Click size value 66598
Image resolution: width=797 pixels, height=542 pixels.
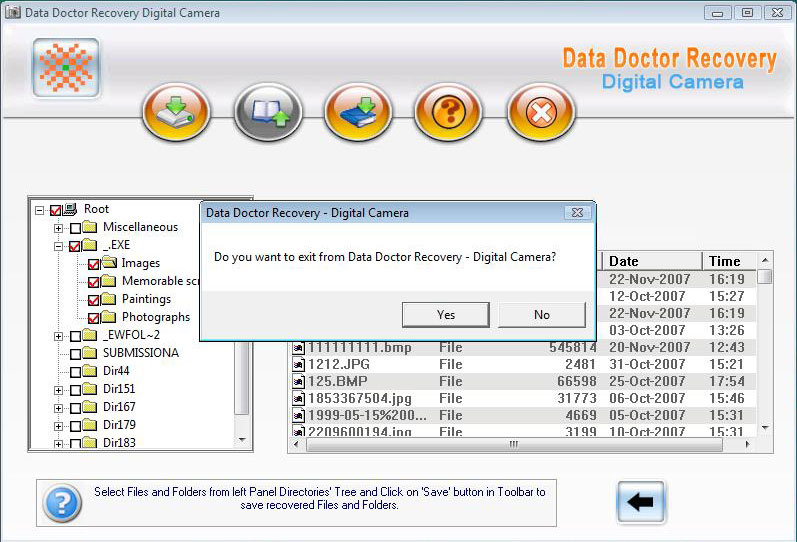[576, 381]
